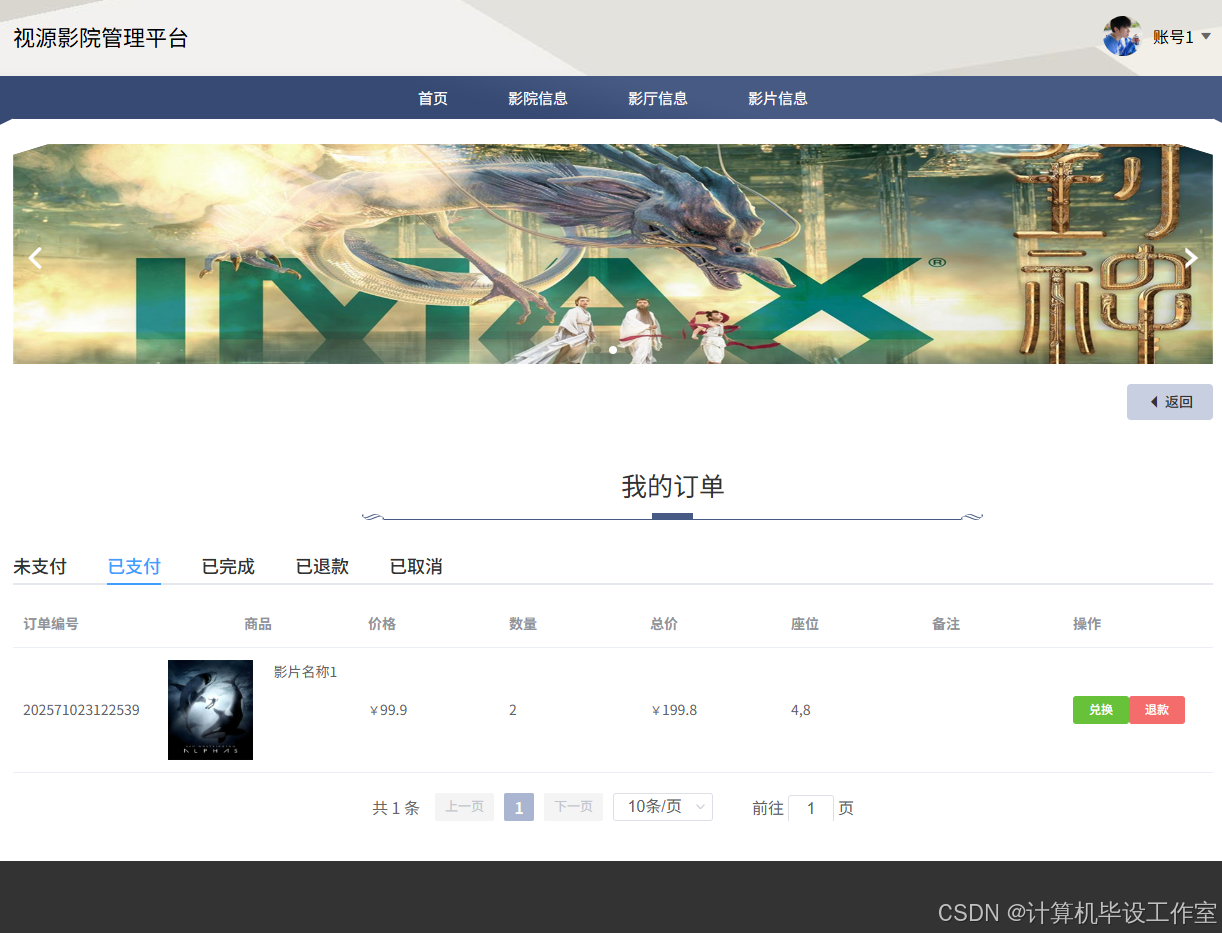The width and height of the screenshot is (1222, 933).
Task: Click the green 兑换 button
Action: (1101, 710)
